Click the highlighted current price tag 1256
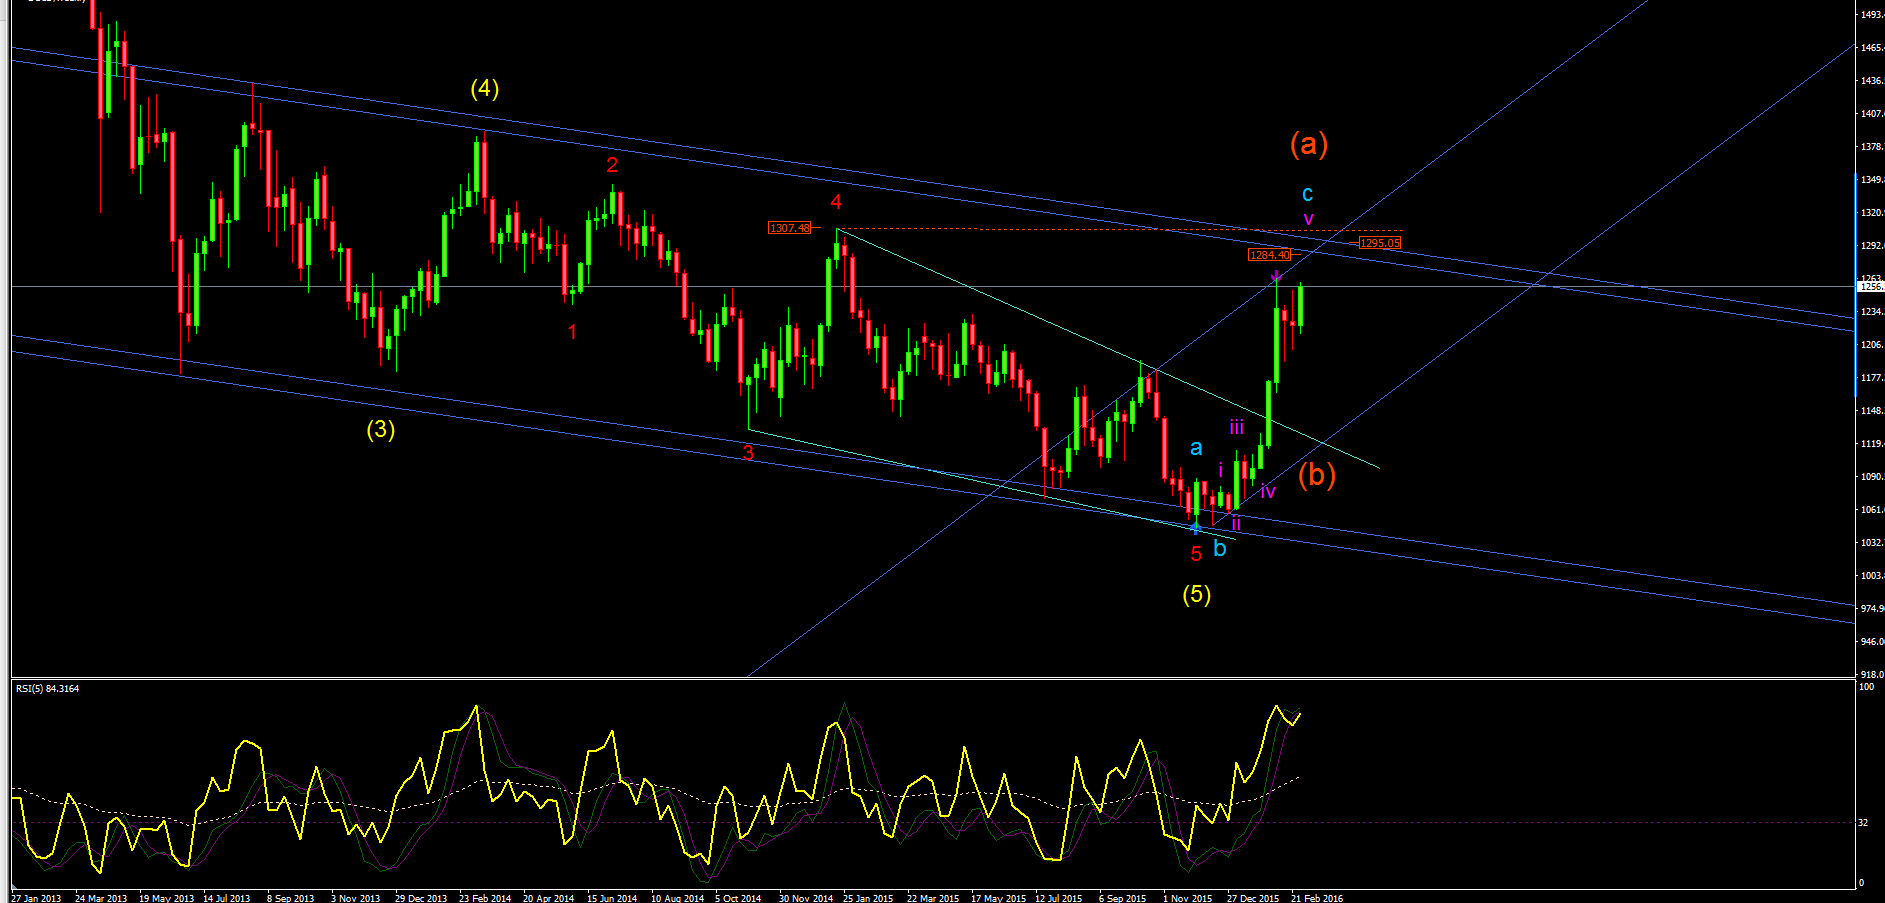 point(1870,287)
